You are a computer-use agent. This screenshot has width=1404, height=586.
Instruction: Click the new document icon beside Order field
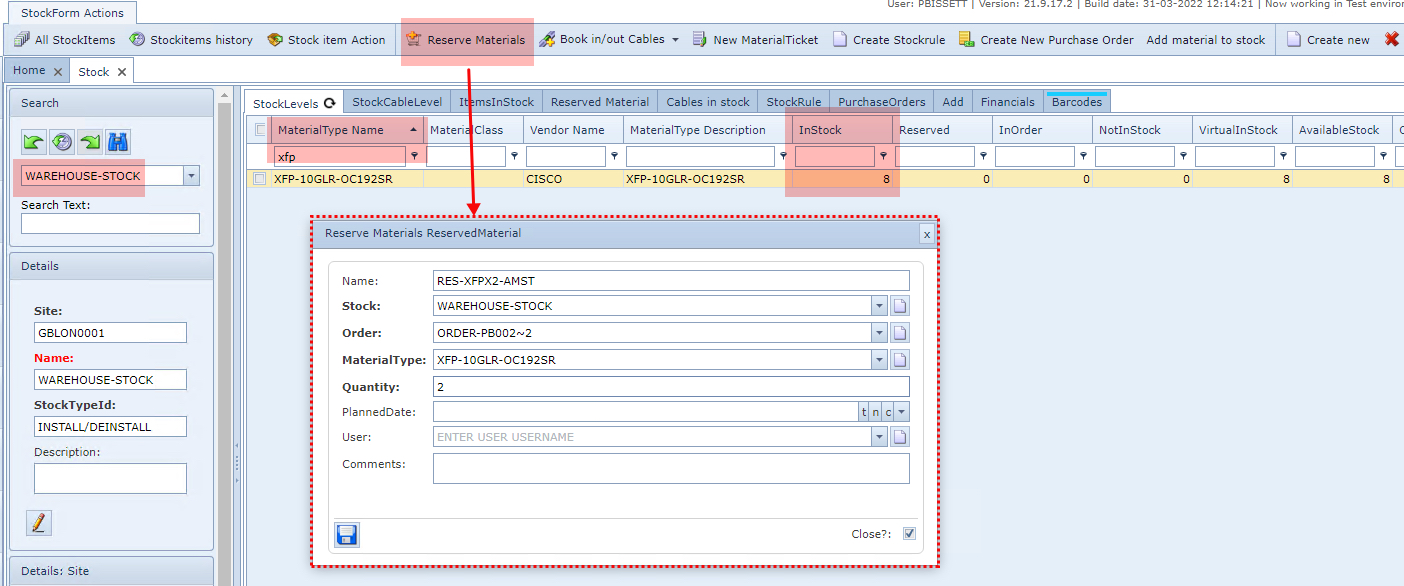[900, 333]
